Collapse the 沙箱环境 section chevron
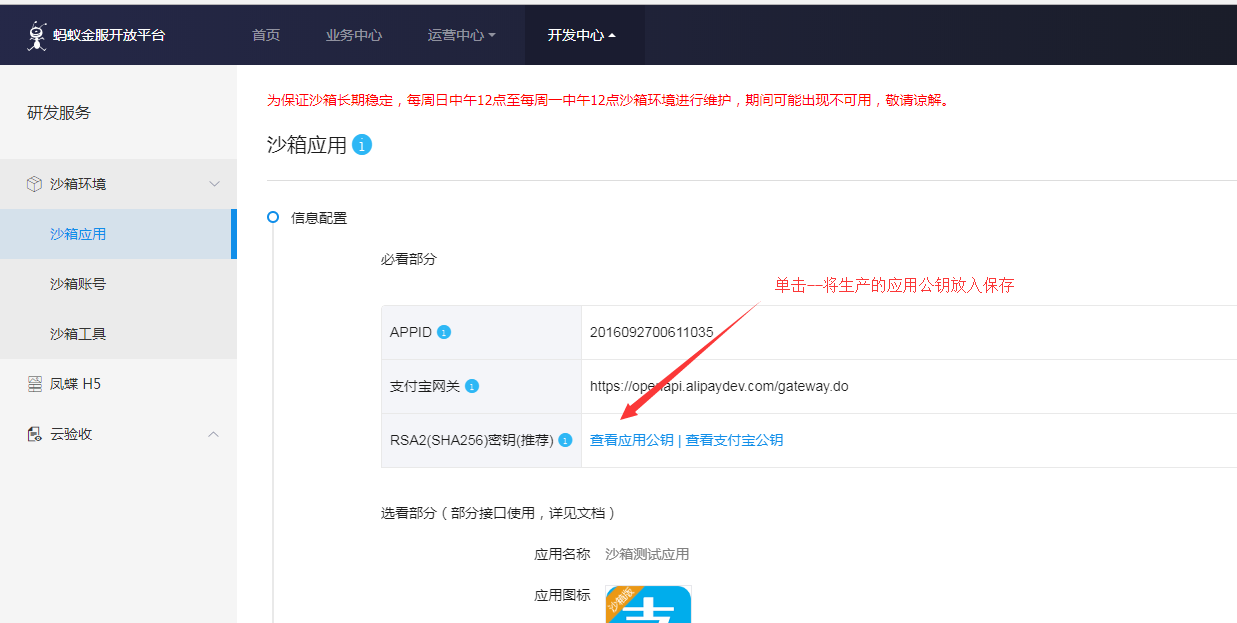 tap(214, 184)
